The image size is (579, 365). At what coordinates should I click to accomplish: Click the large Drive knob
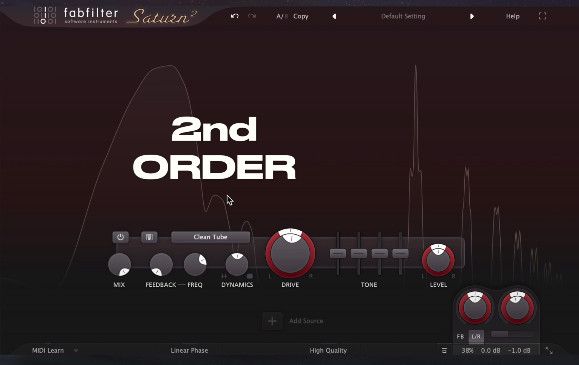coord(290,253)
